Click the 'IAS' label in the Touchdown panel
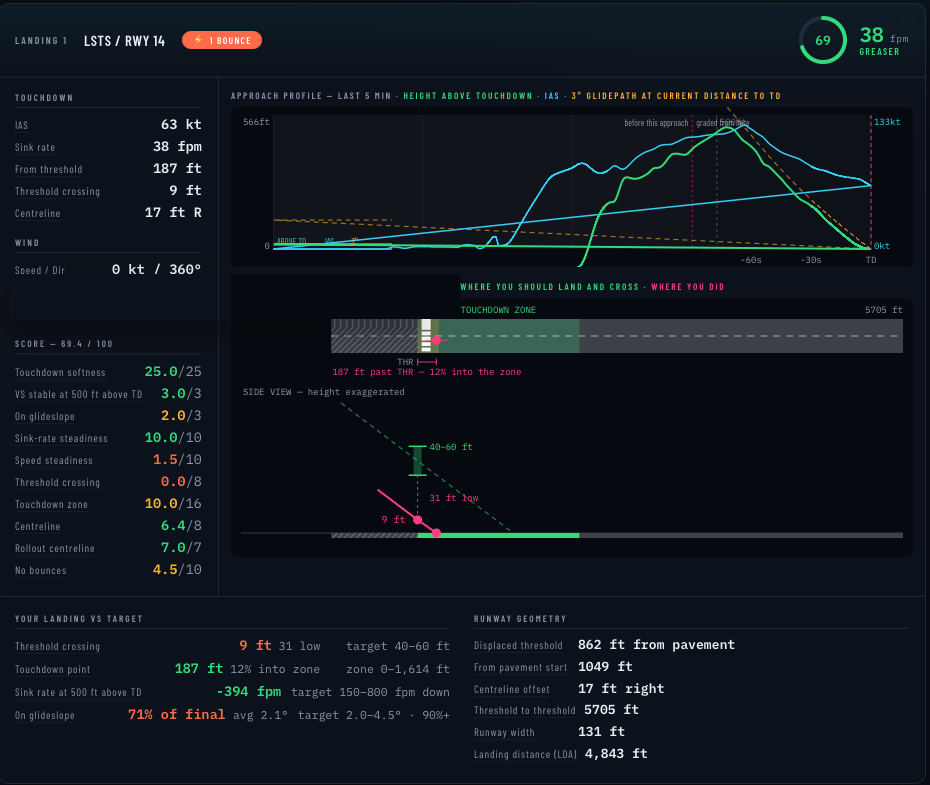This screenshot has height=785, width=930. [x=21, y=125]
